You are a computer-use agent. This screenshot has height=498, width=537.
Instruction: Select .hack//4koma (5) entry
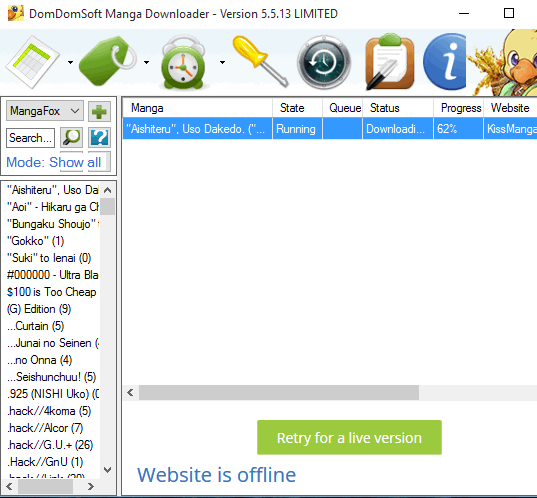tap(49, 411)
